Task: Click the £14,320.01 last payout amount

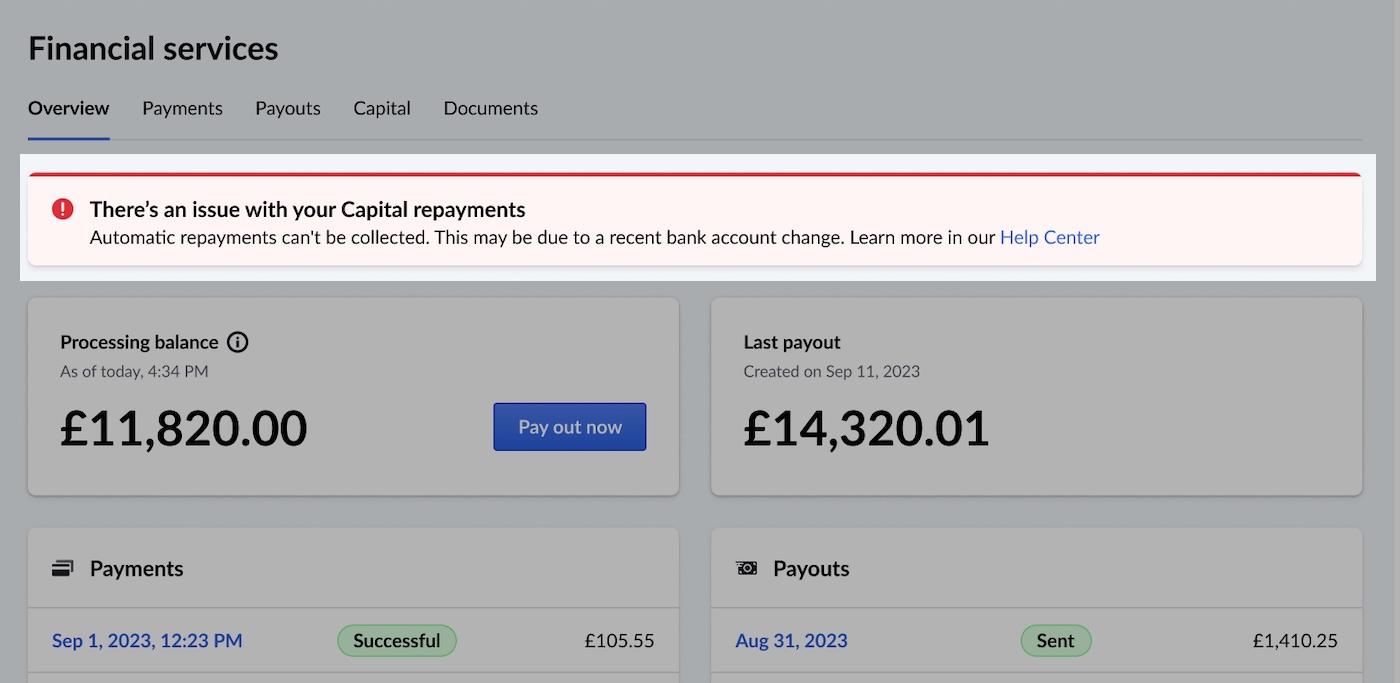Action: [x=864, y=428]
